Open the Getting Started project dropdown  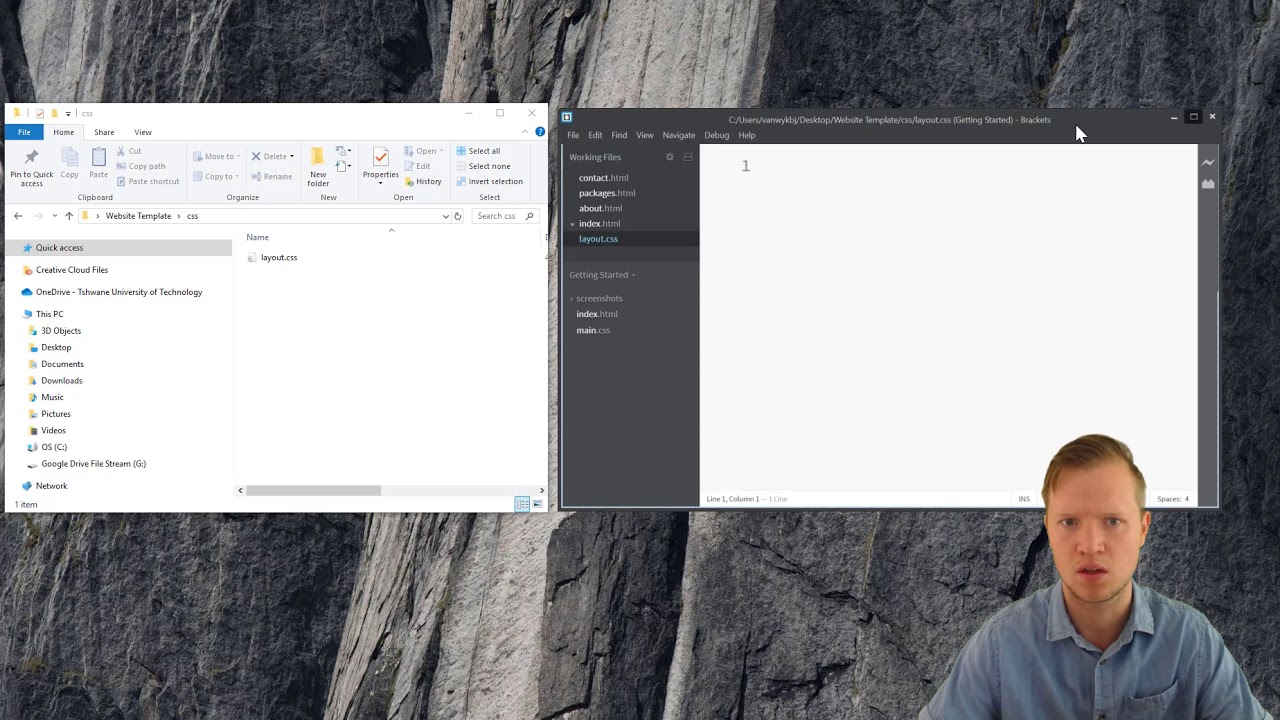tap(602, 275)
